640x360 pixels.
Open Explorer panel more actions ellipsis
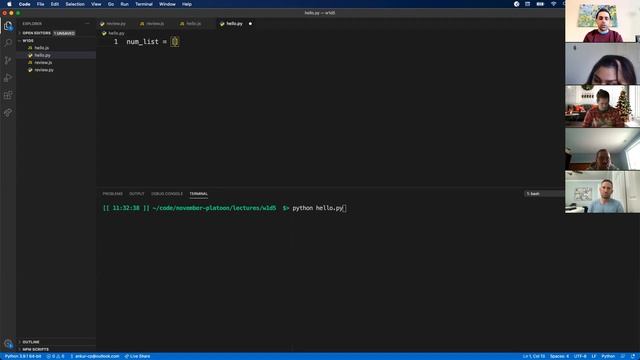[x=87, y=24]
